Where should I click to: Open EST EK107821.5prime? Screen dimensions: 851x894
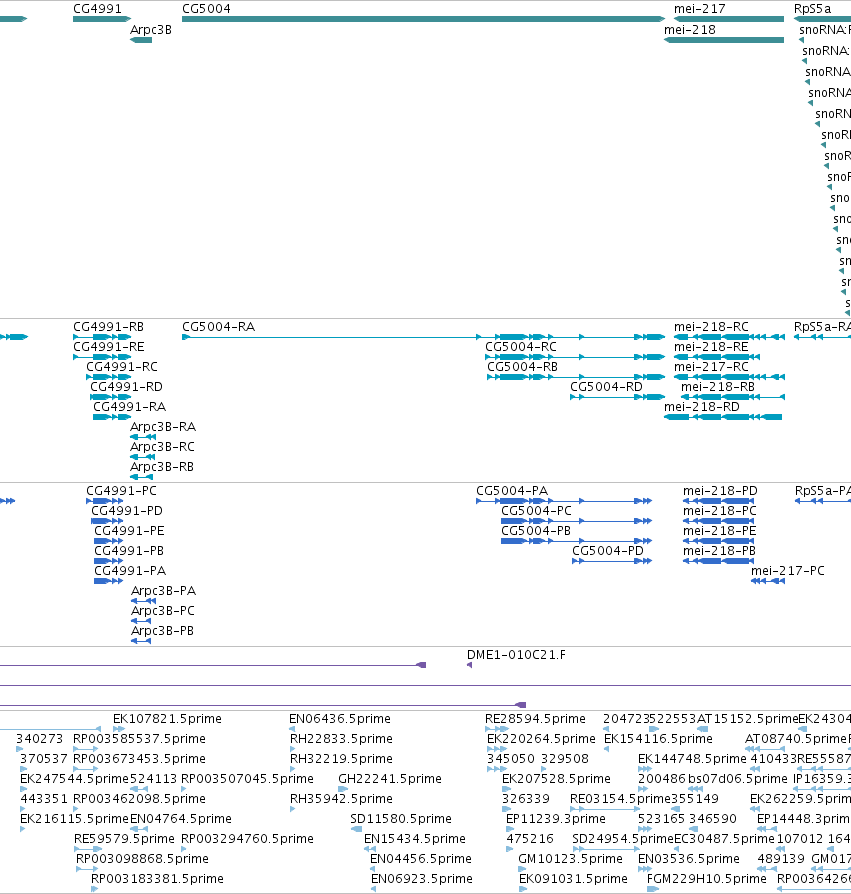[x=167, y=718]
